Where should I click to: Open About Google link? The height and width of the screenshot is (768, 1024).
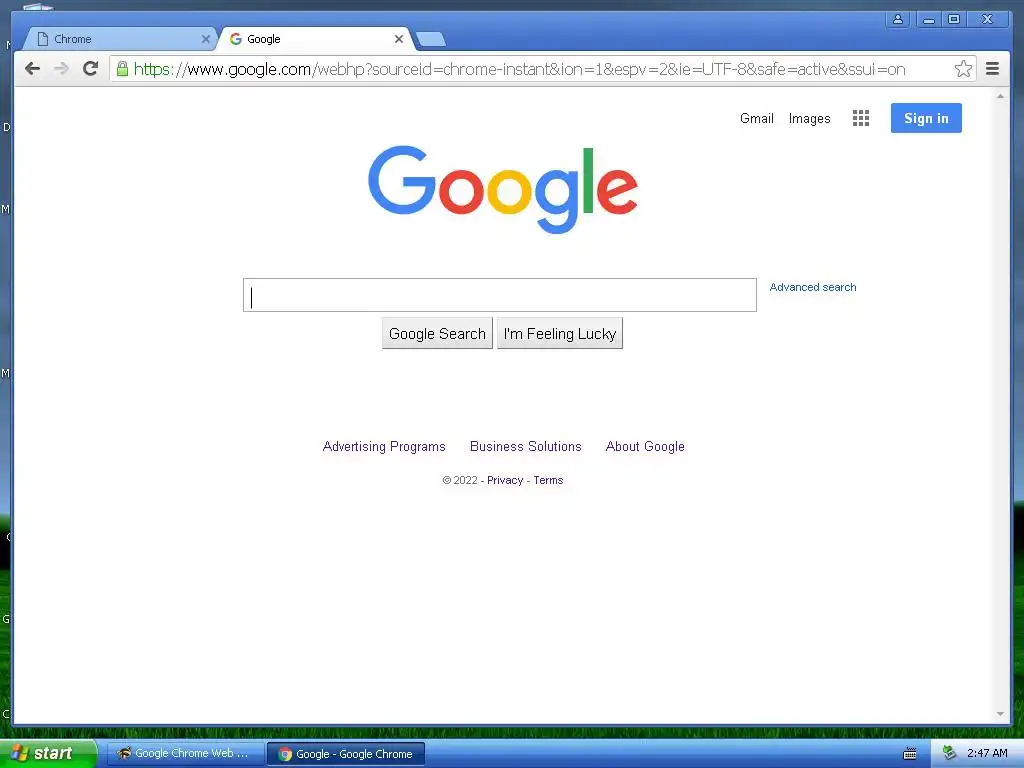coord(645,447)
